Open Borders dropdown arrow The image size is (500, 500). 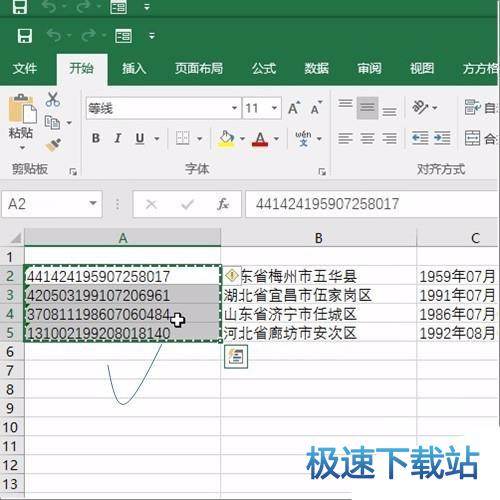(199, 138)
